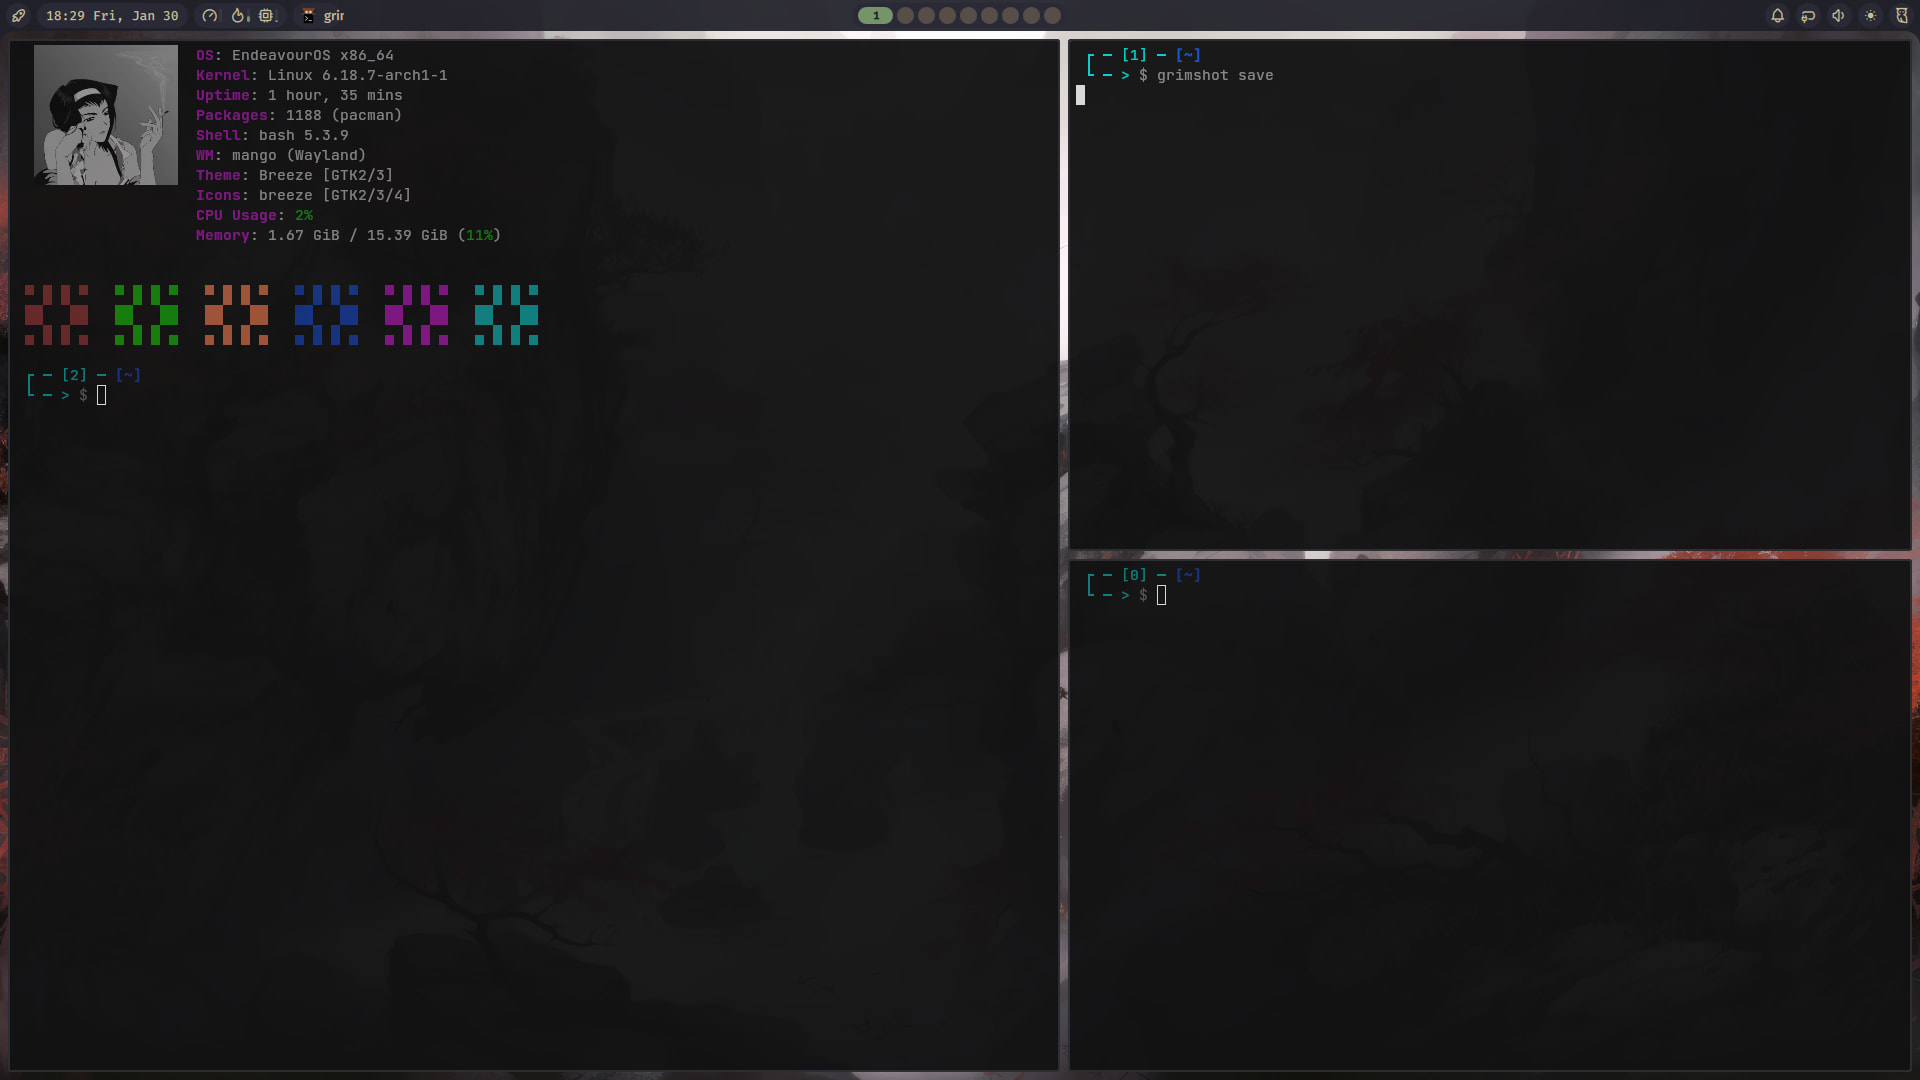The image size is (1920, 1080).
Task: Click the green color block pattern
Action: [x=146, y=314]
